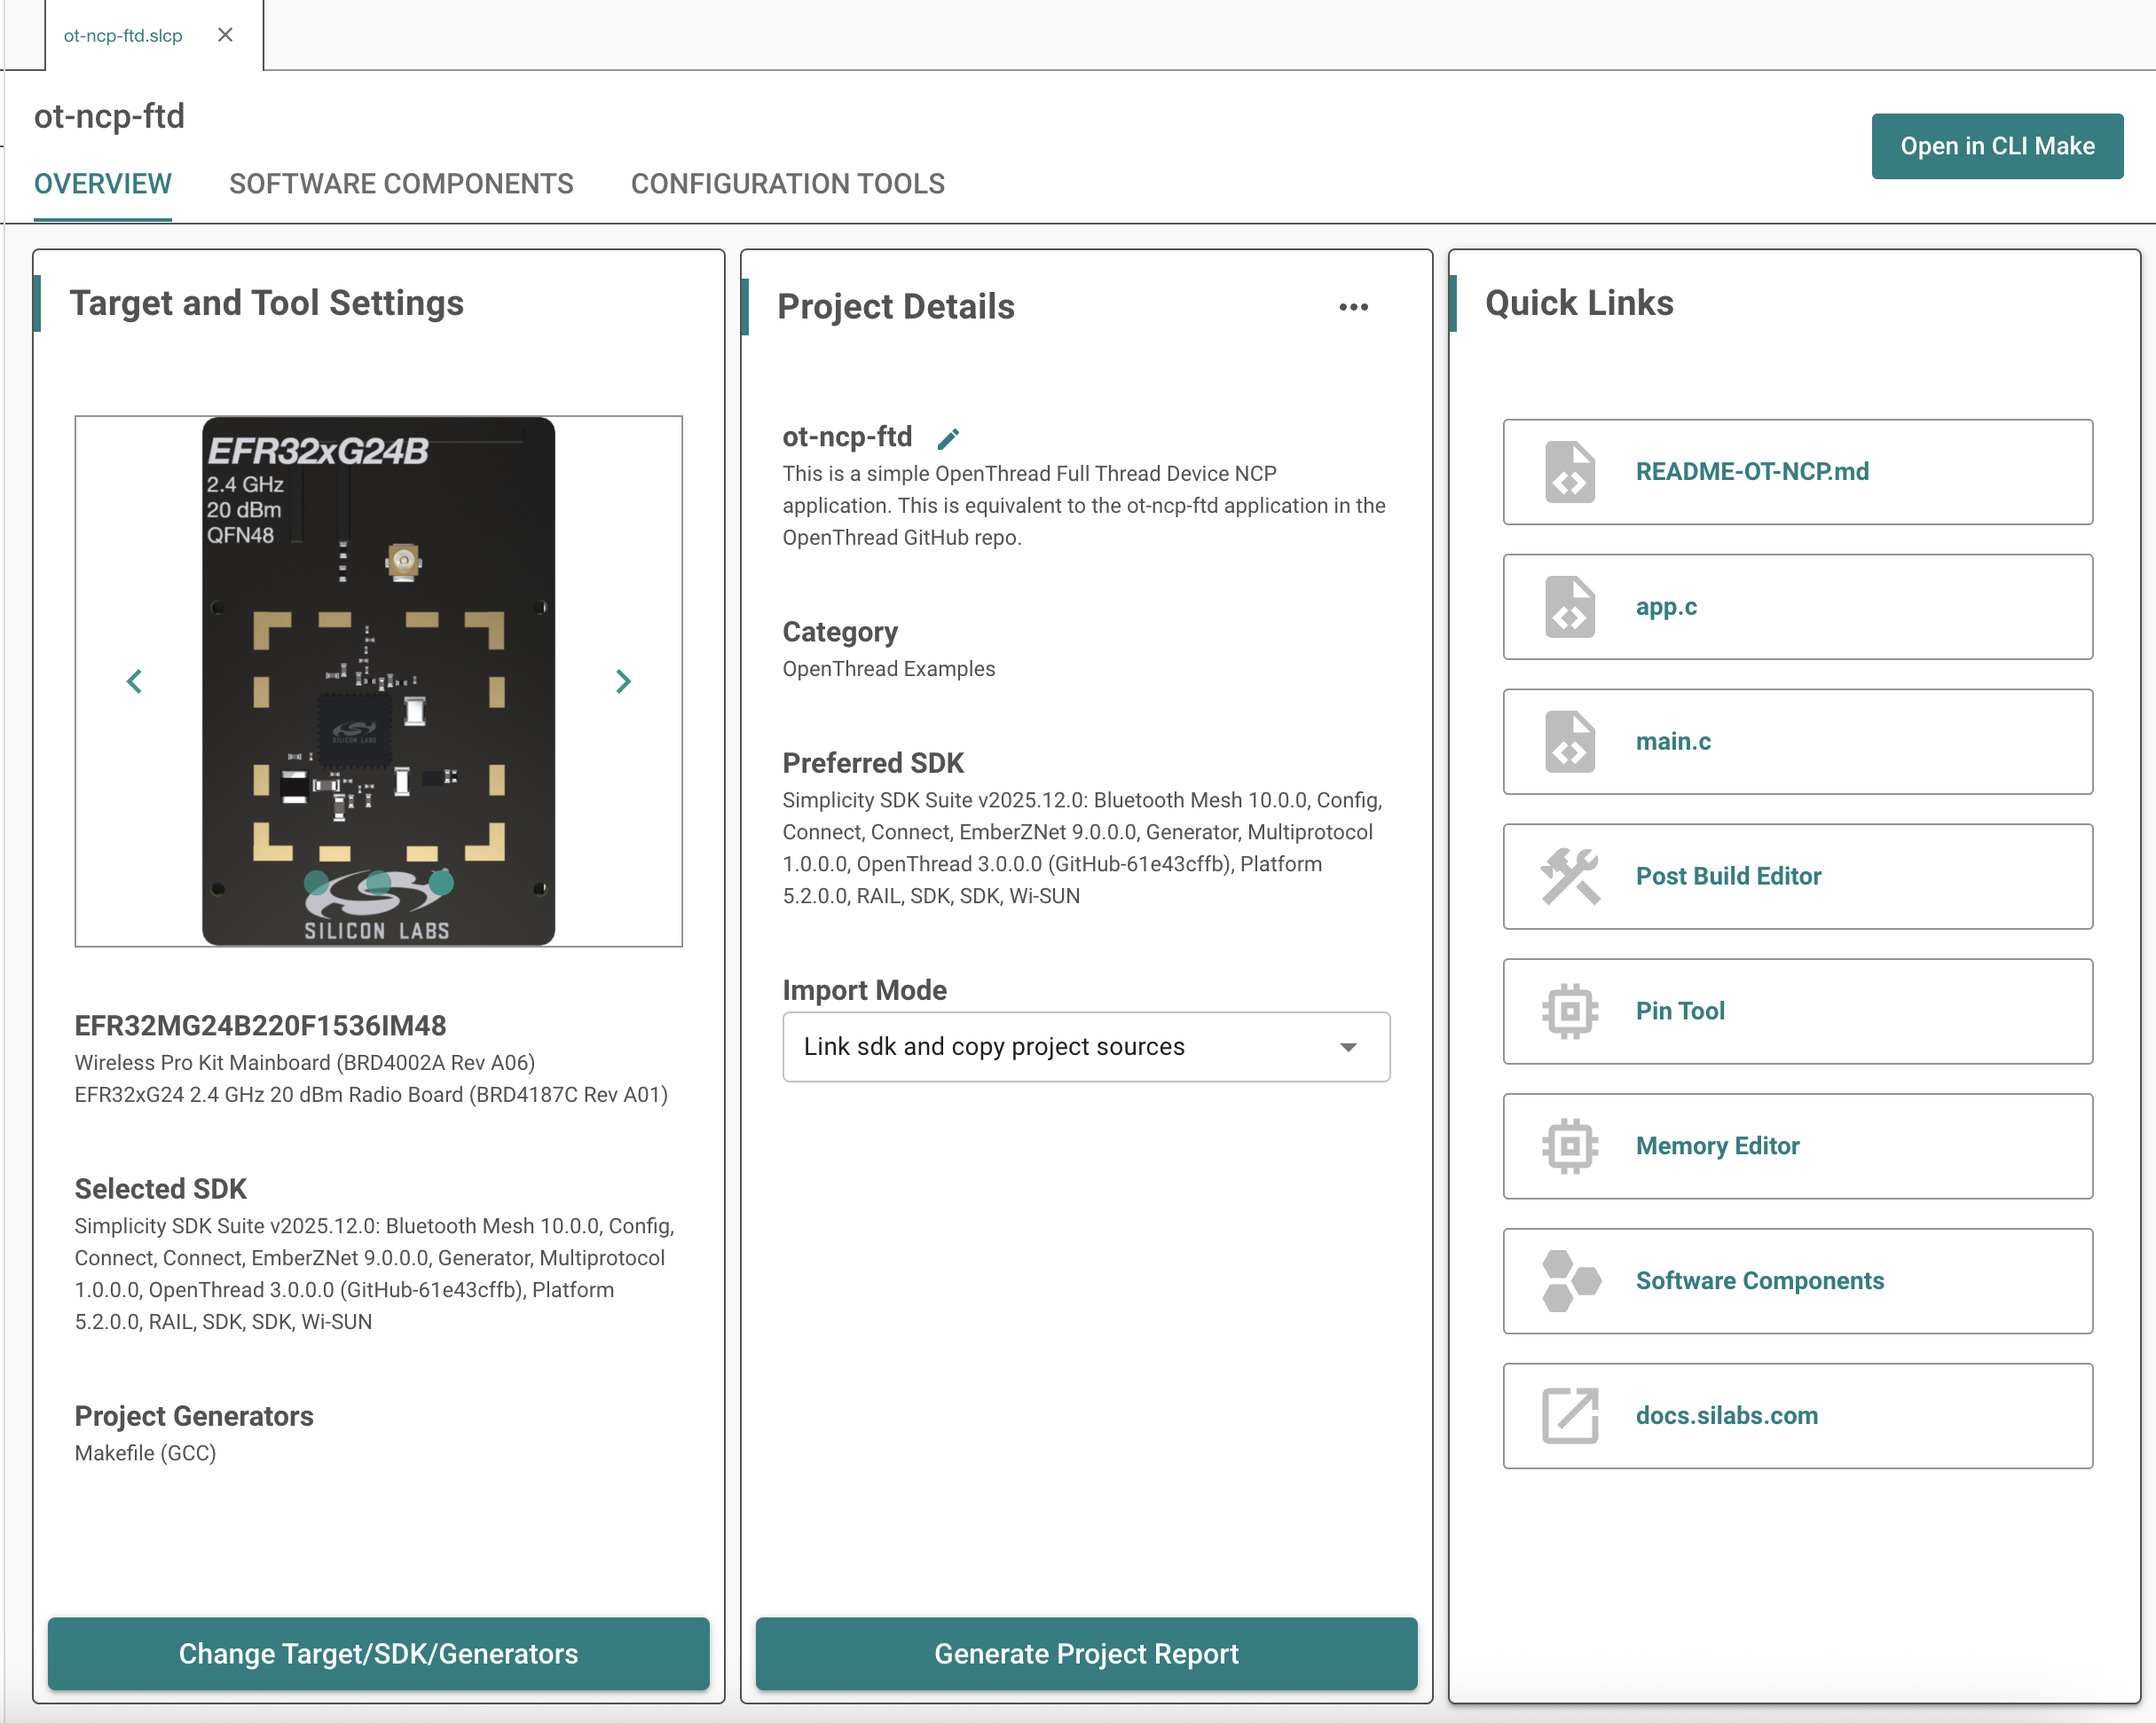The height and width of the screenshot is (1723, 2156).
Task: Show the next board image
Action: click(623, 682)
